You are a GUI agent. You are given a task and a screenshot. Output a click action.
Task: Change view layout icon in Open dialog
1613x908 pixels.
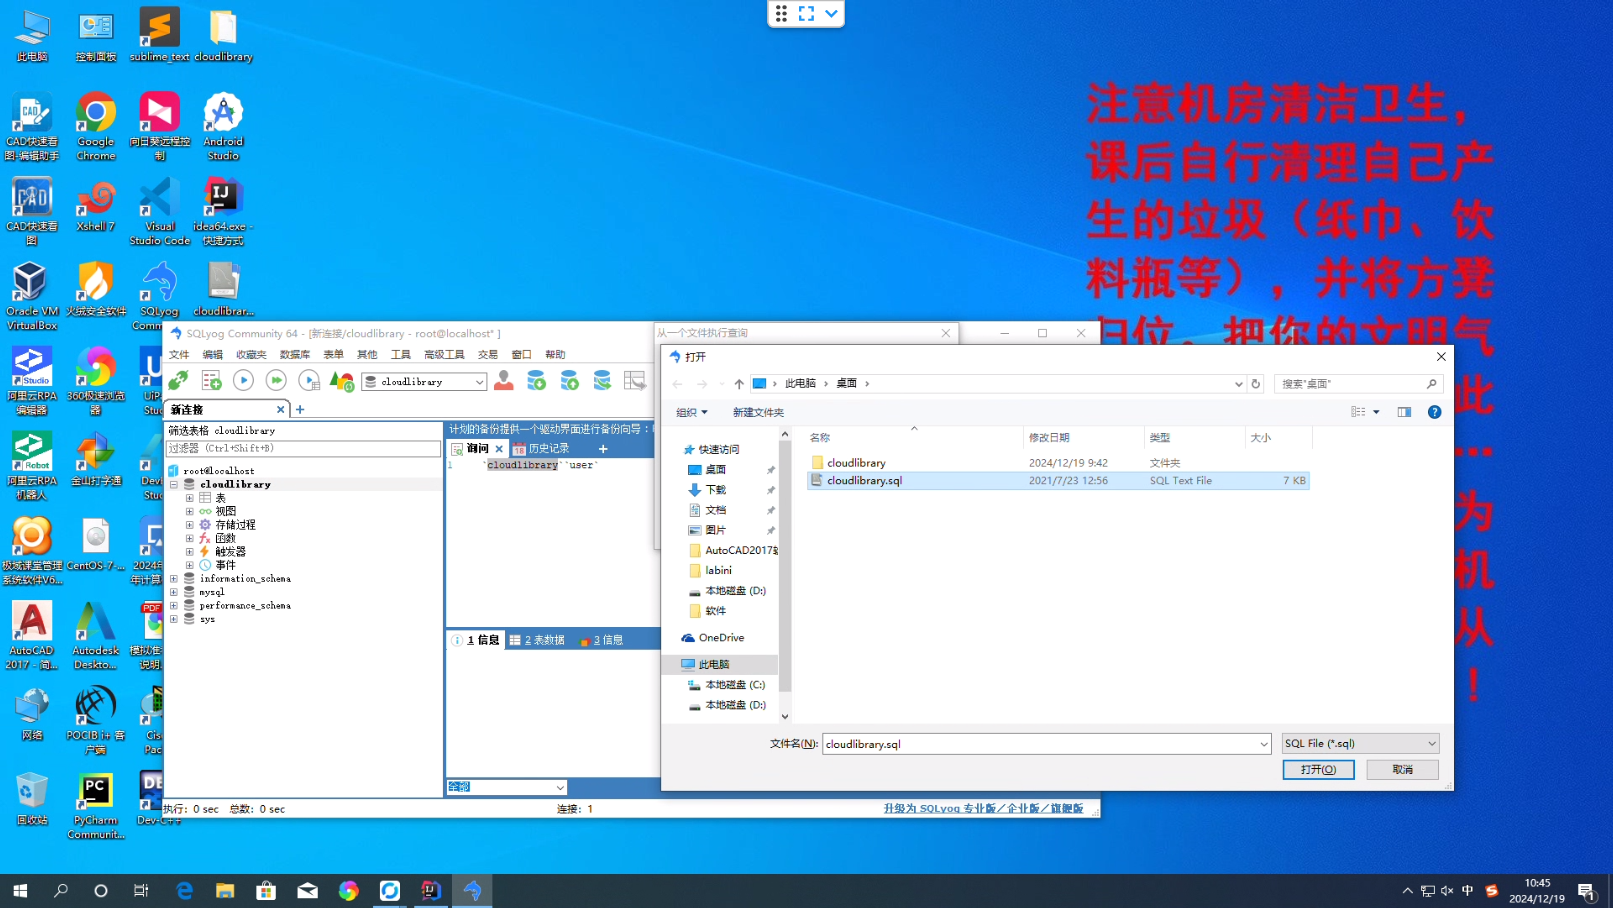coord(1358,412)
